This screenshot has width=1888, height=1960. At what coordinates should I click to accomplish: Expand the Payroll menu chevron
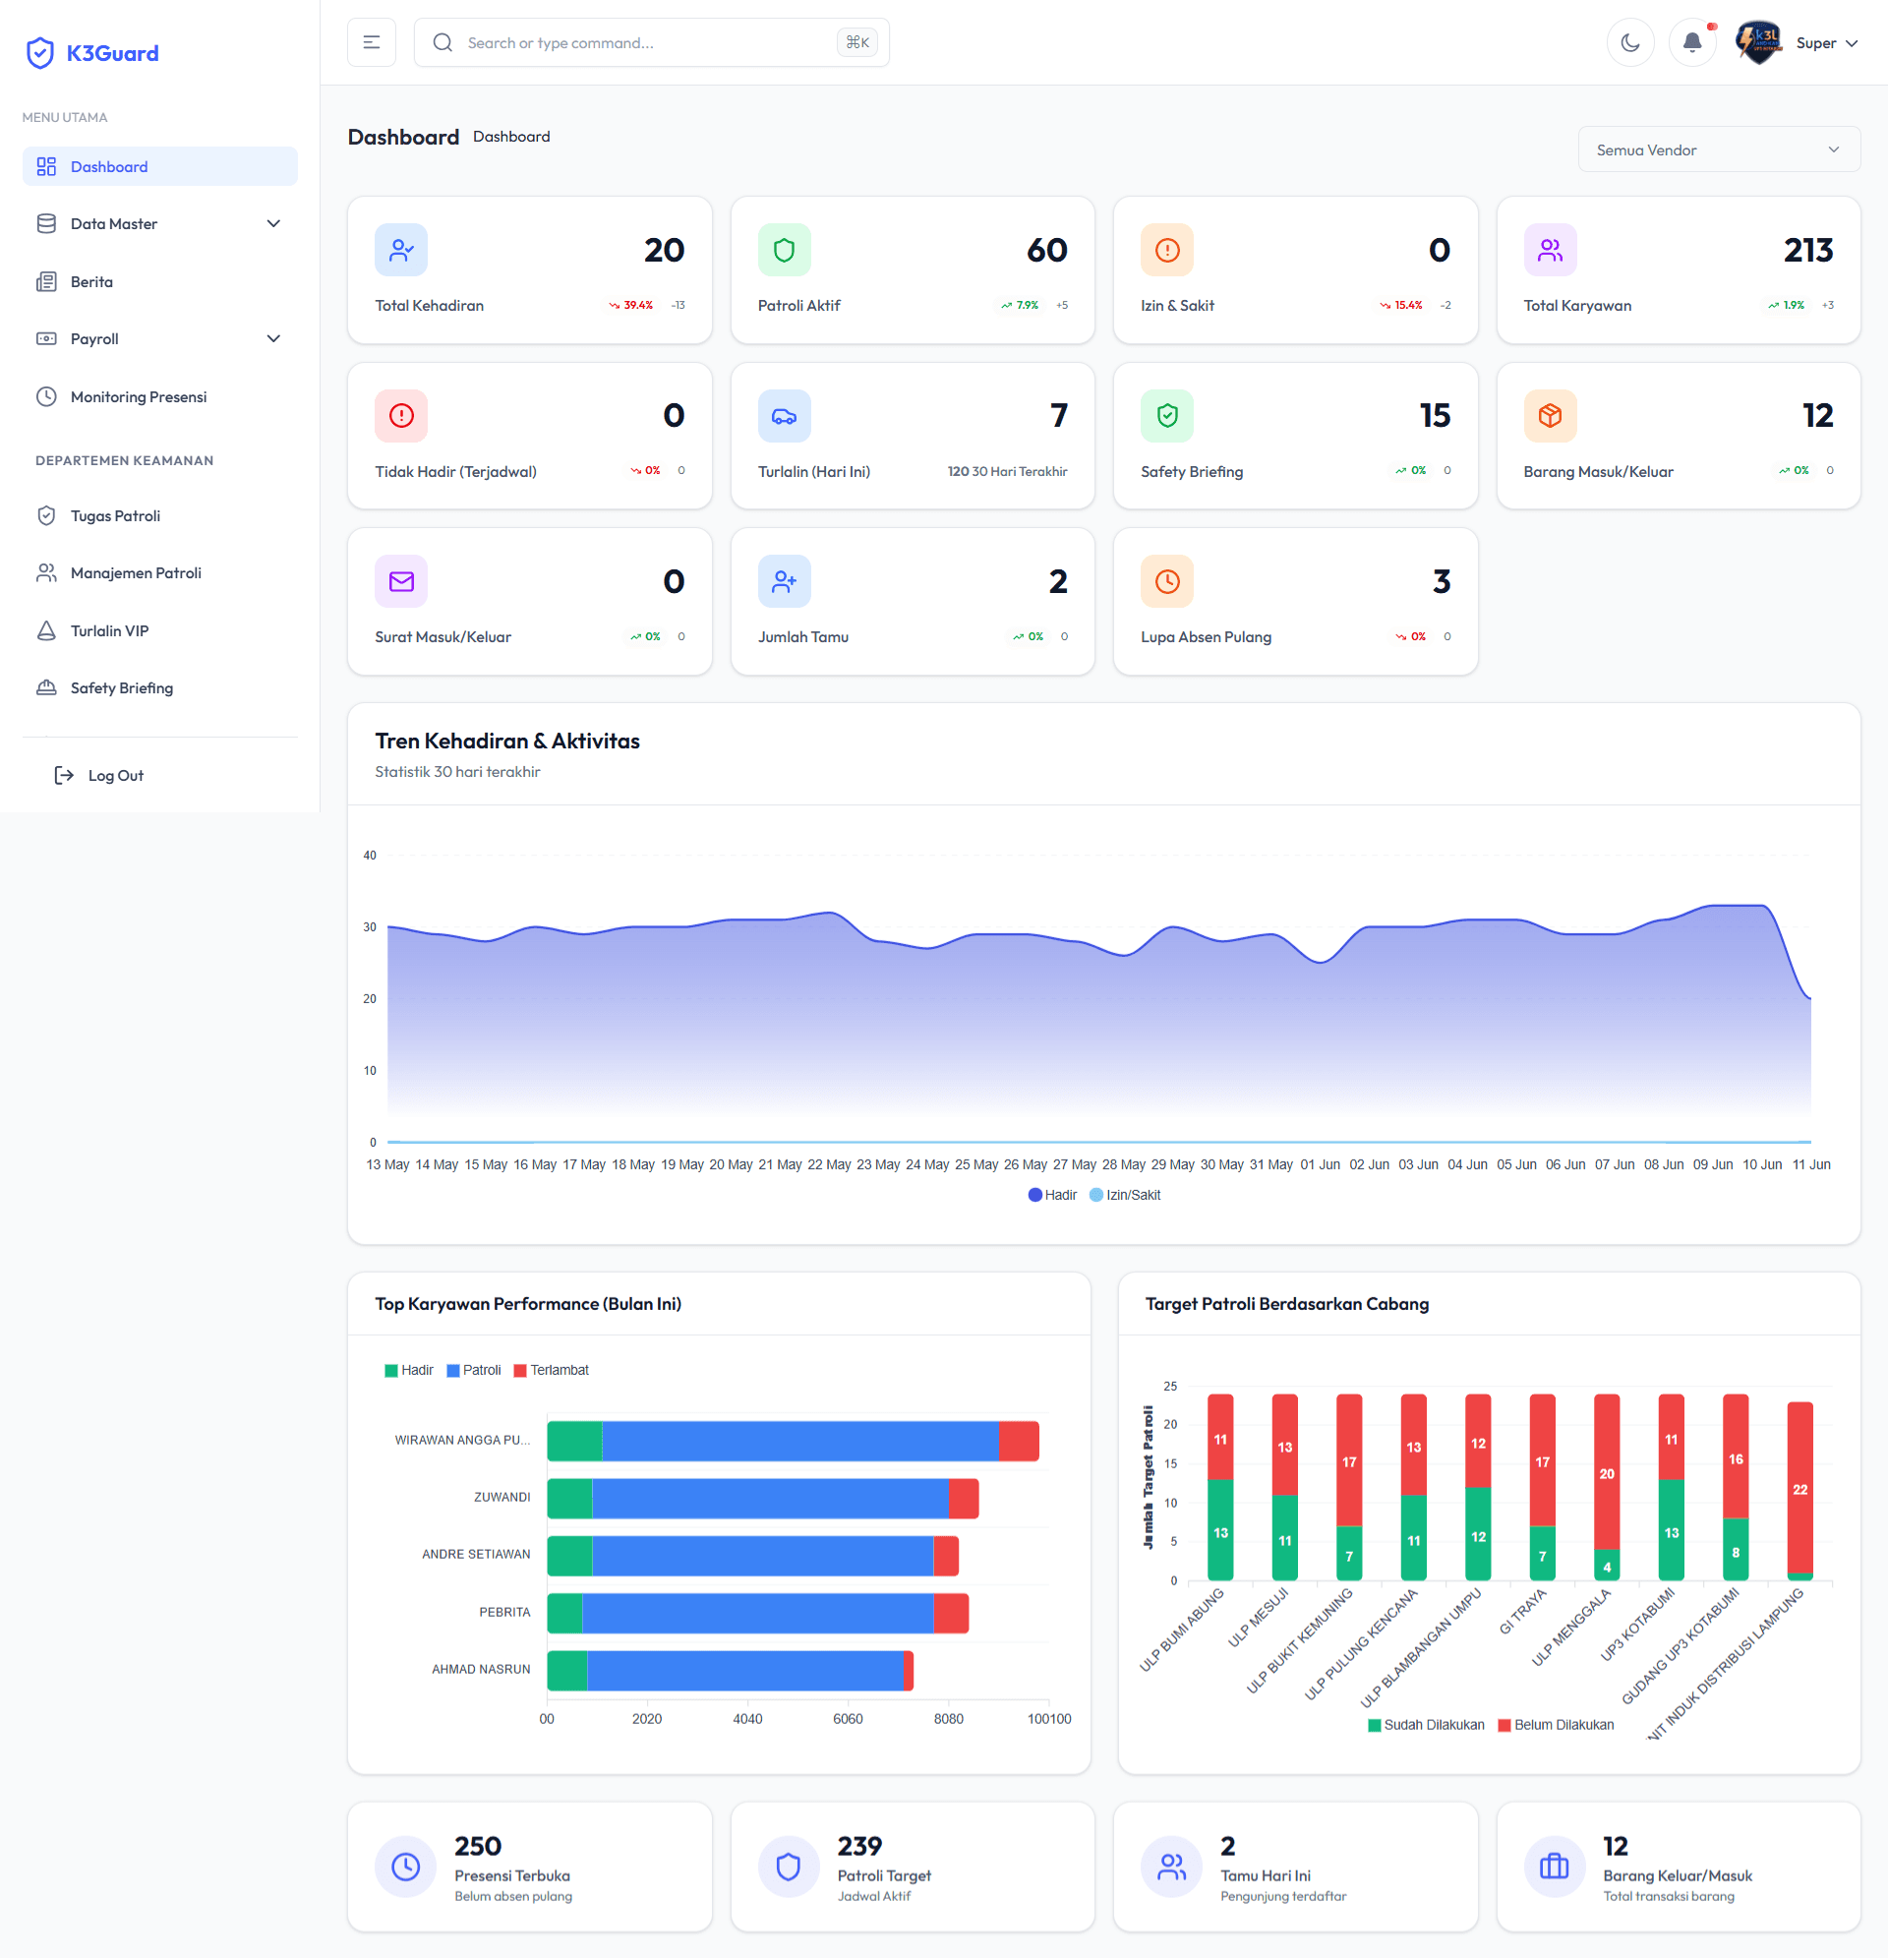pos(273,339)
